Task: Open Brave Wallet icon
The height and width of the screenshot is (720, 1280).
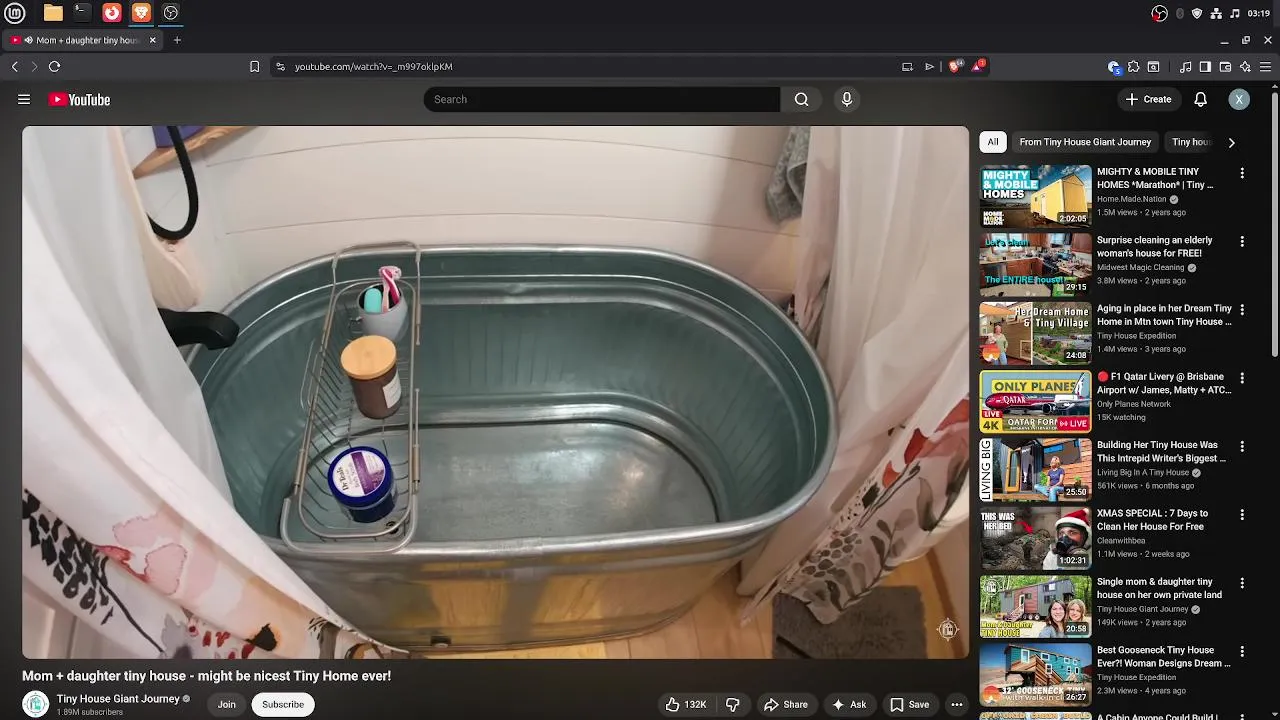Action: pyautogui.click(x=1225, y=67)
